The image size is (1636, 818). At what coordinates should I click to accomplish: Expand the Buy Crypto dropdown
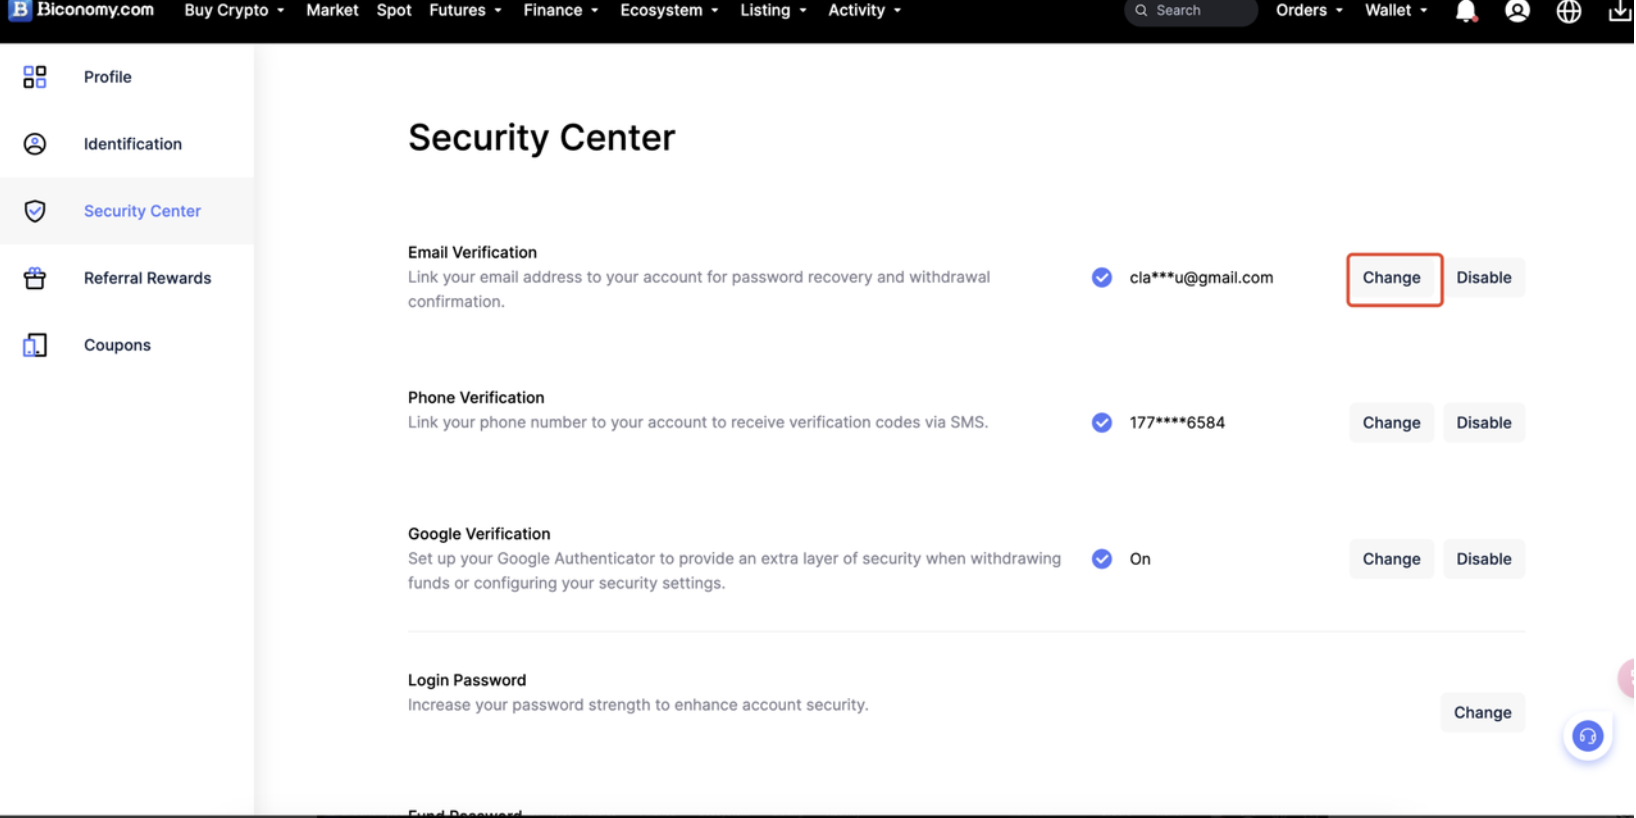tap(234, 10)
